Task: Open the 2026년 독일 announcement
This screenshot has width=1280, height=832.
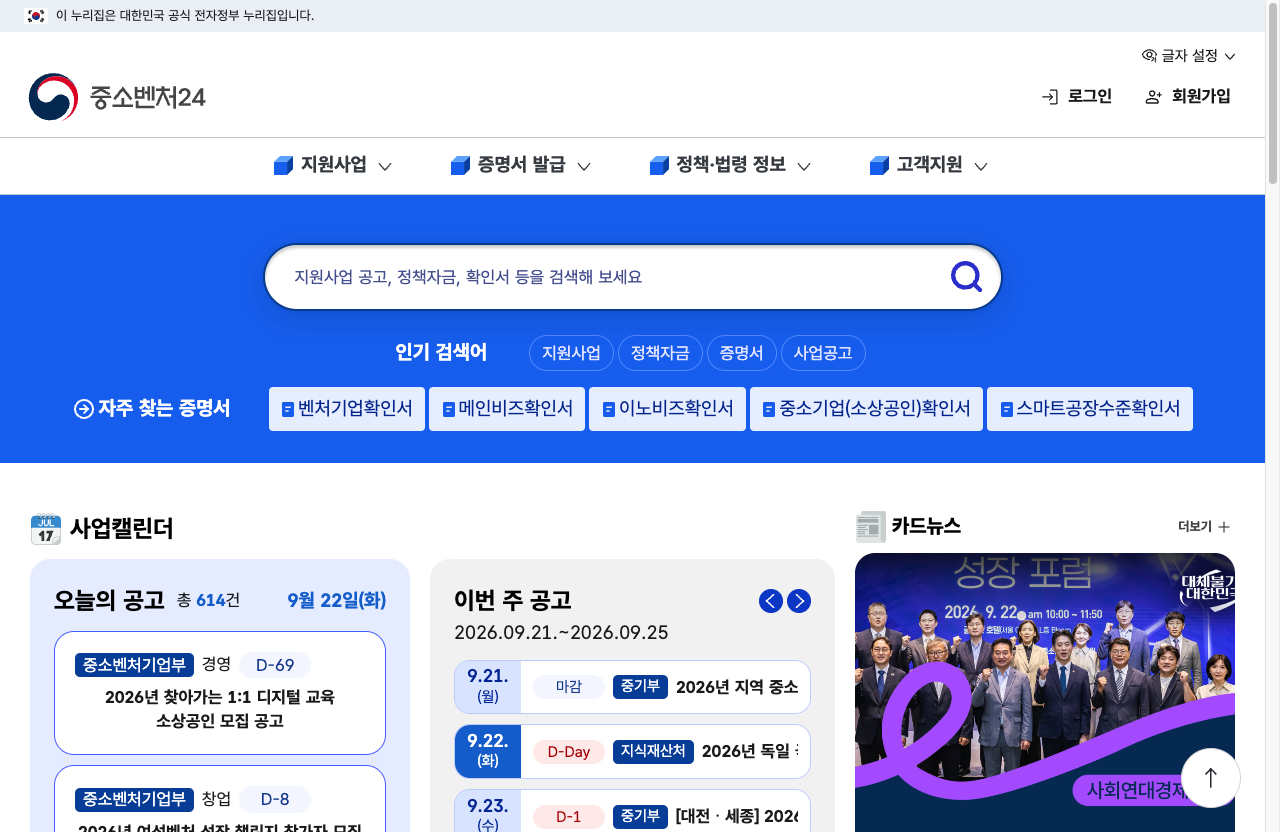Action: [750, 751]
